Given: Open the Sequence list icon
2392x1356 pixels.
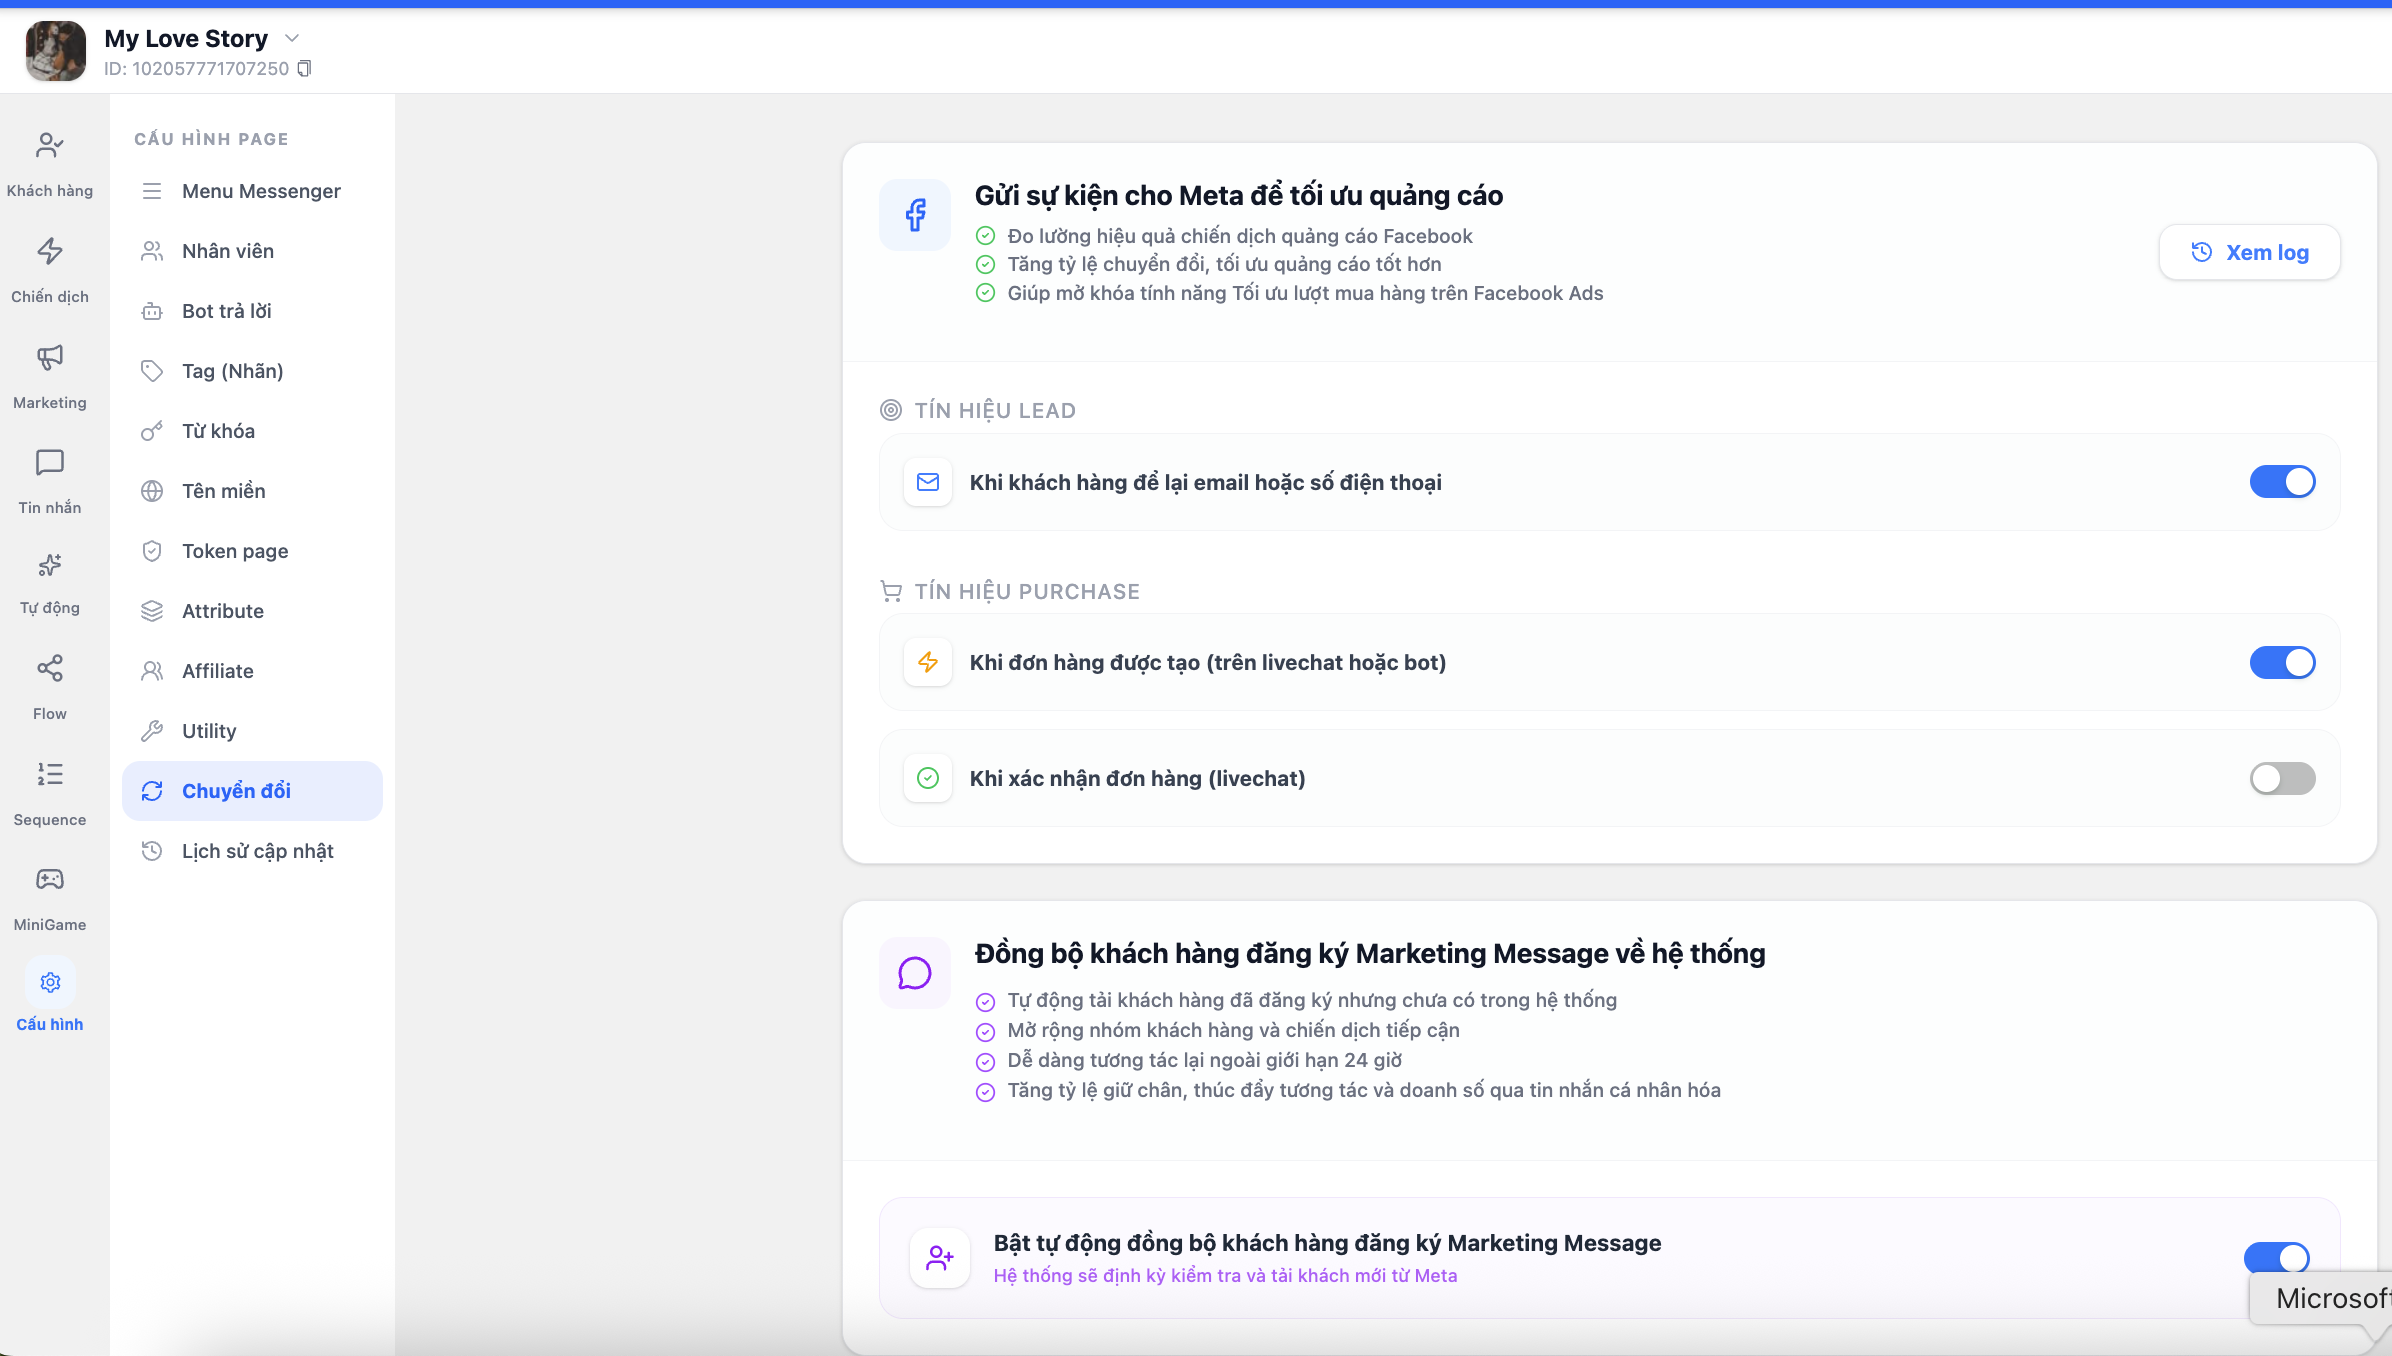Looking at the screenshot, I should [49, 774].
